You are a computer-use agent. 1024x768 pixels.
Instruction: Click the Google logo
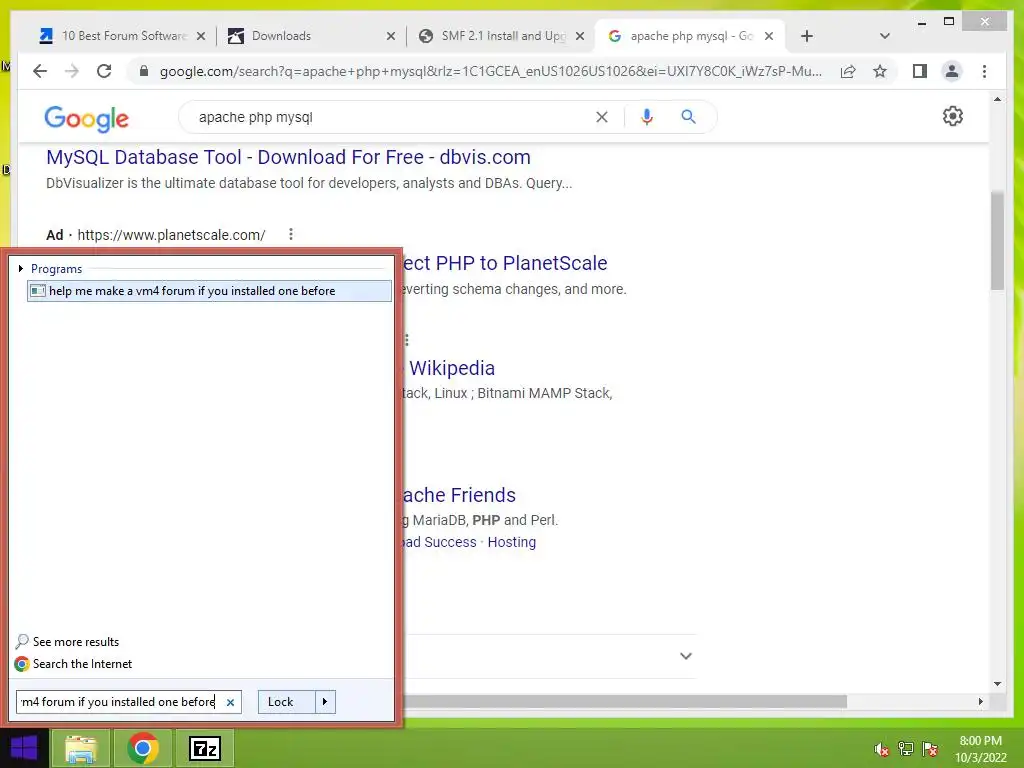pyautogui.click(x=86, y=118)
